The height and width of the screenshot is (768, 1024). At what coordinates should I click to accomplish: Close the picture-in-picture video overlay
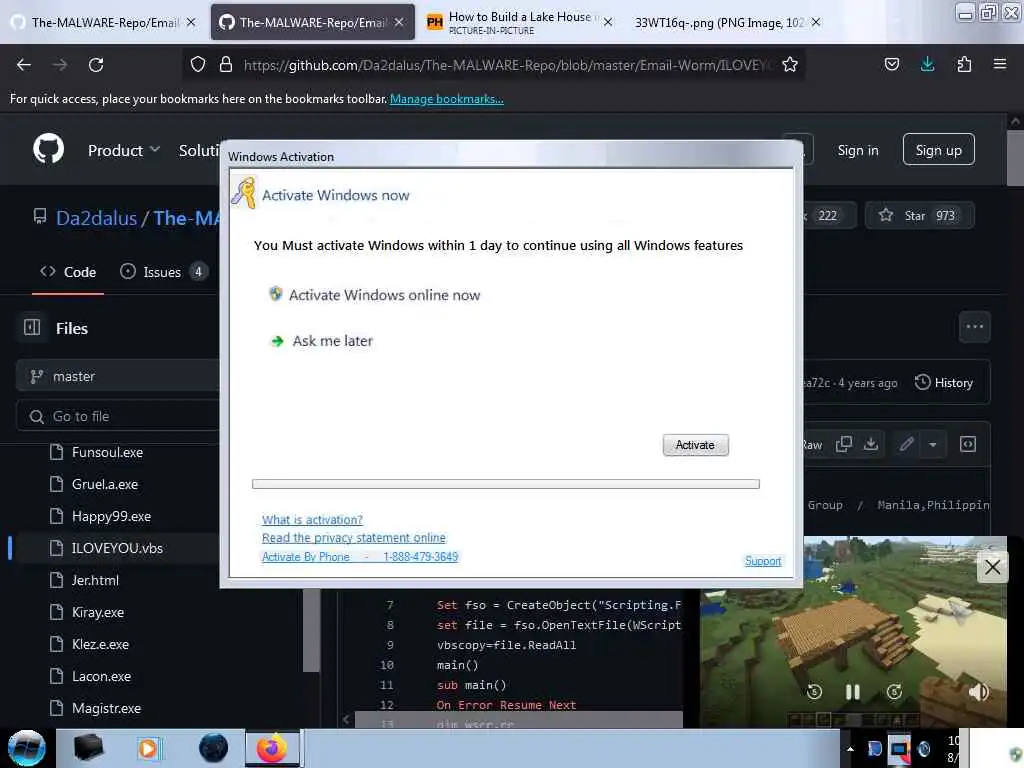[x=992, y=567]
